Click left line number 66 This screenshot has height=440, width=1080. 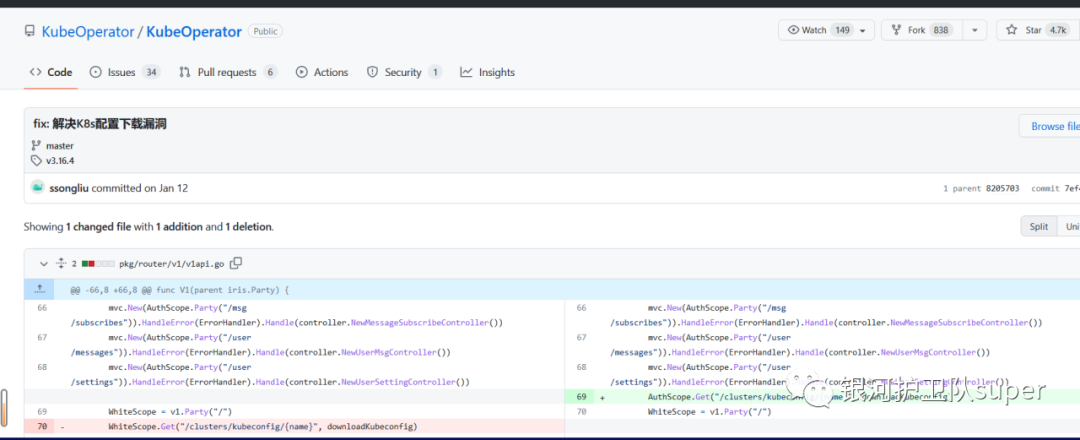pyautogui.click(x=42, y=308)
